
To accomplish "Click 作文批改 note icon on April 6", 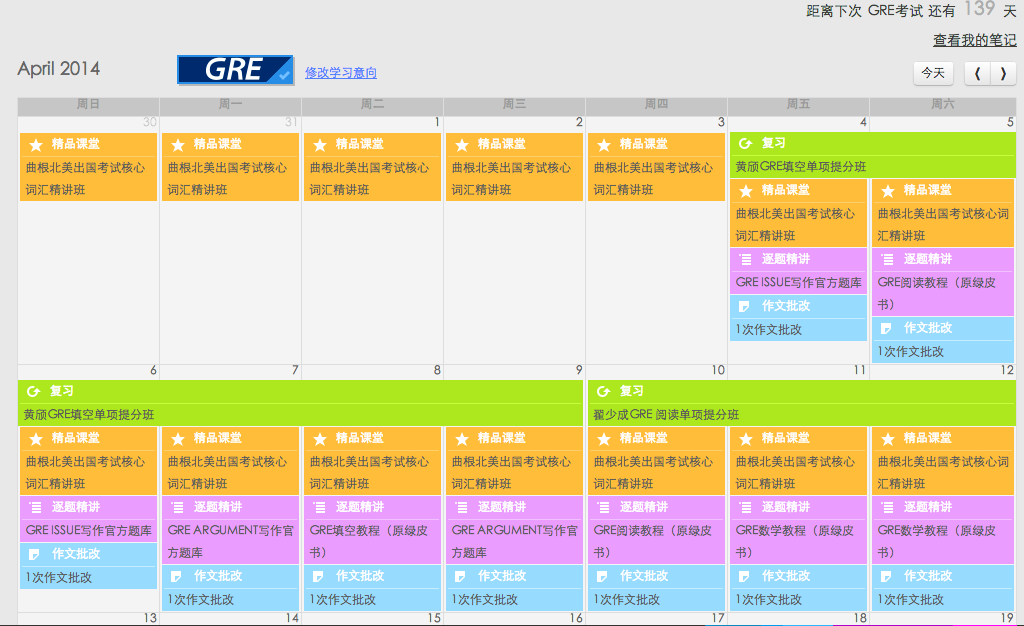I will tap(34, 554).
